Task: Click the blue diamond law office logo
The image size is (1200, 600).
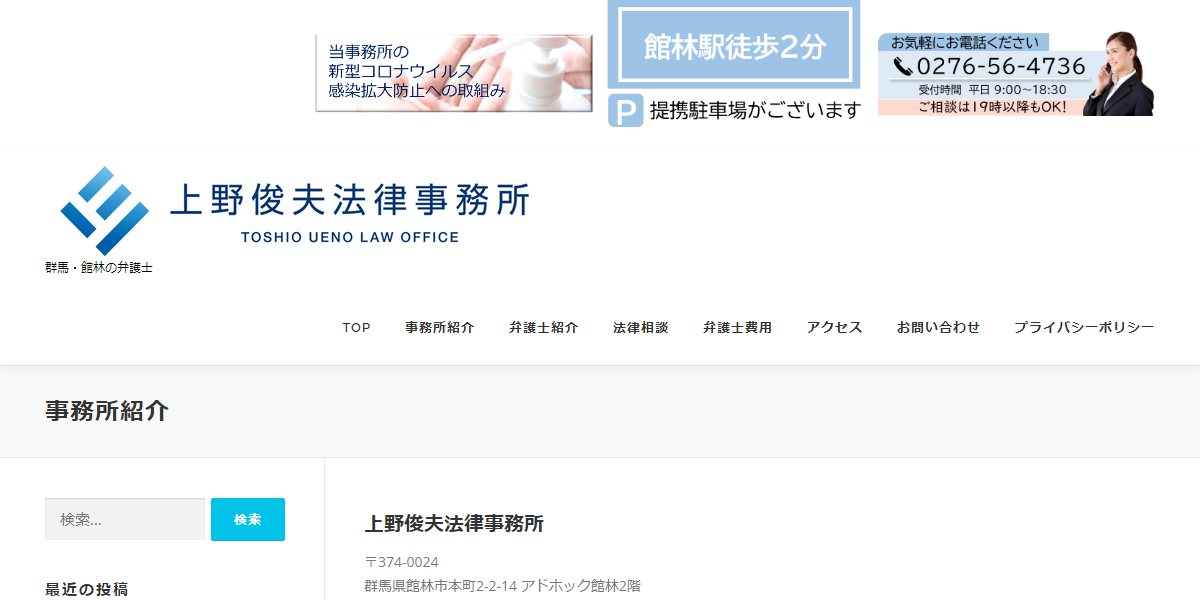Action: [104, 210]
